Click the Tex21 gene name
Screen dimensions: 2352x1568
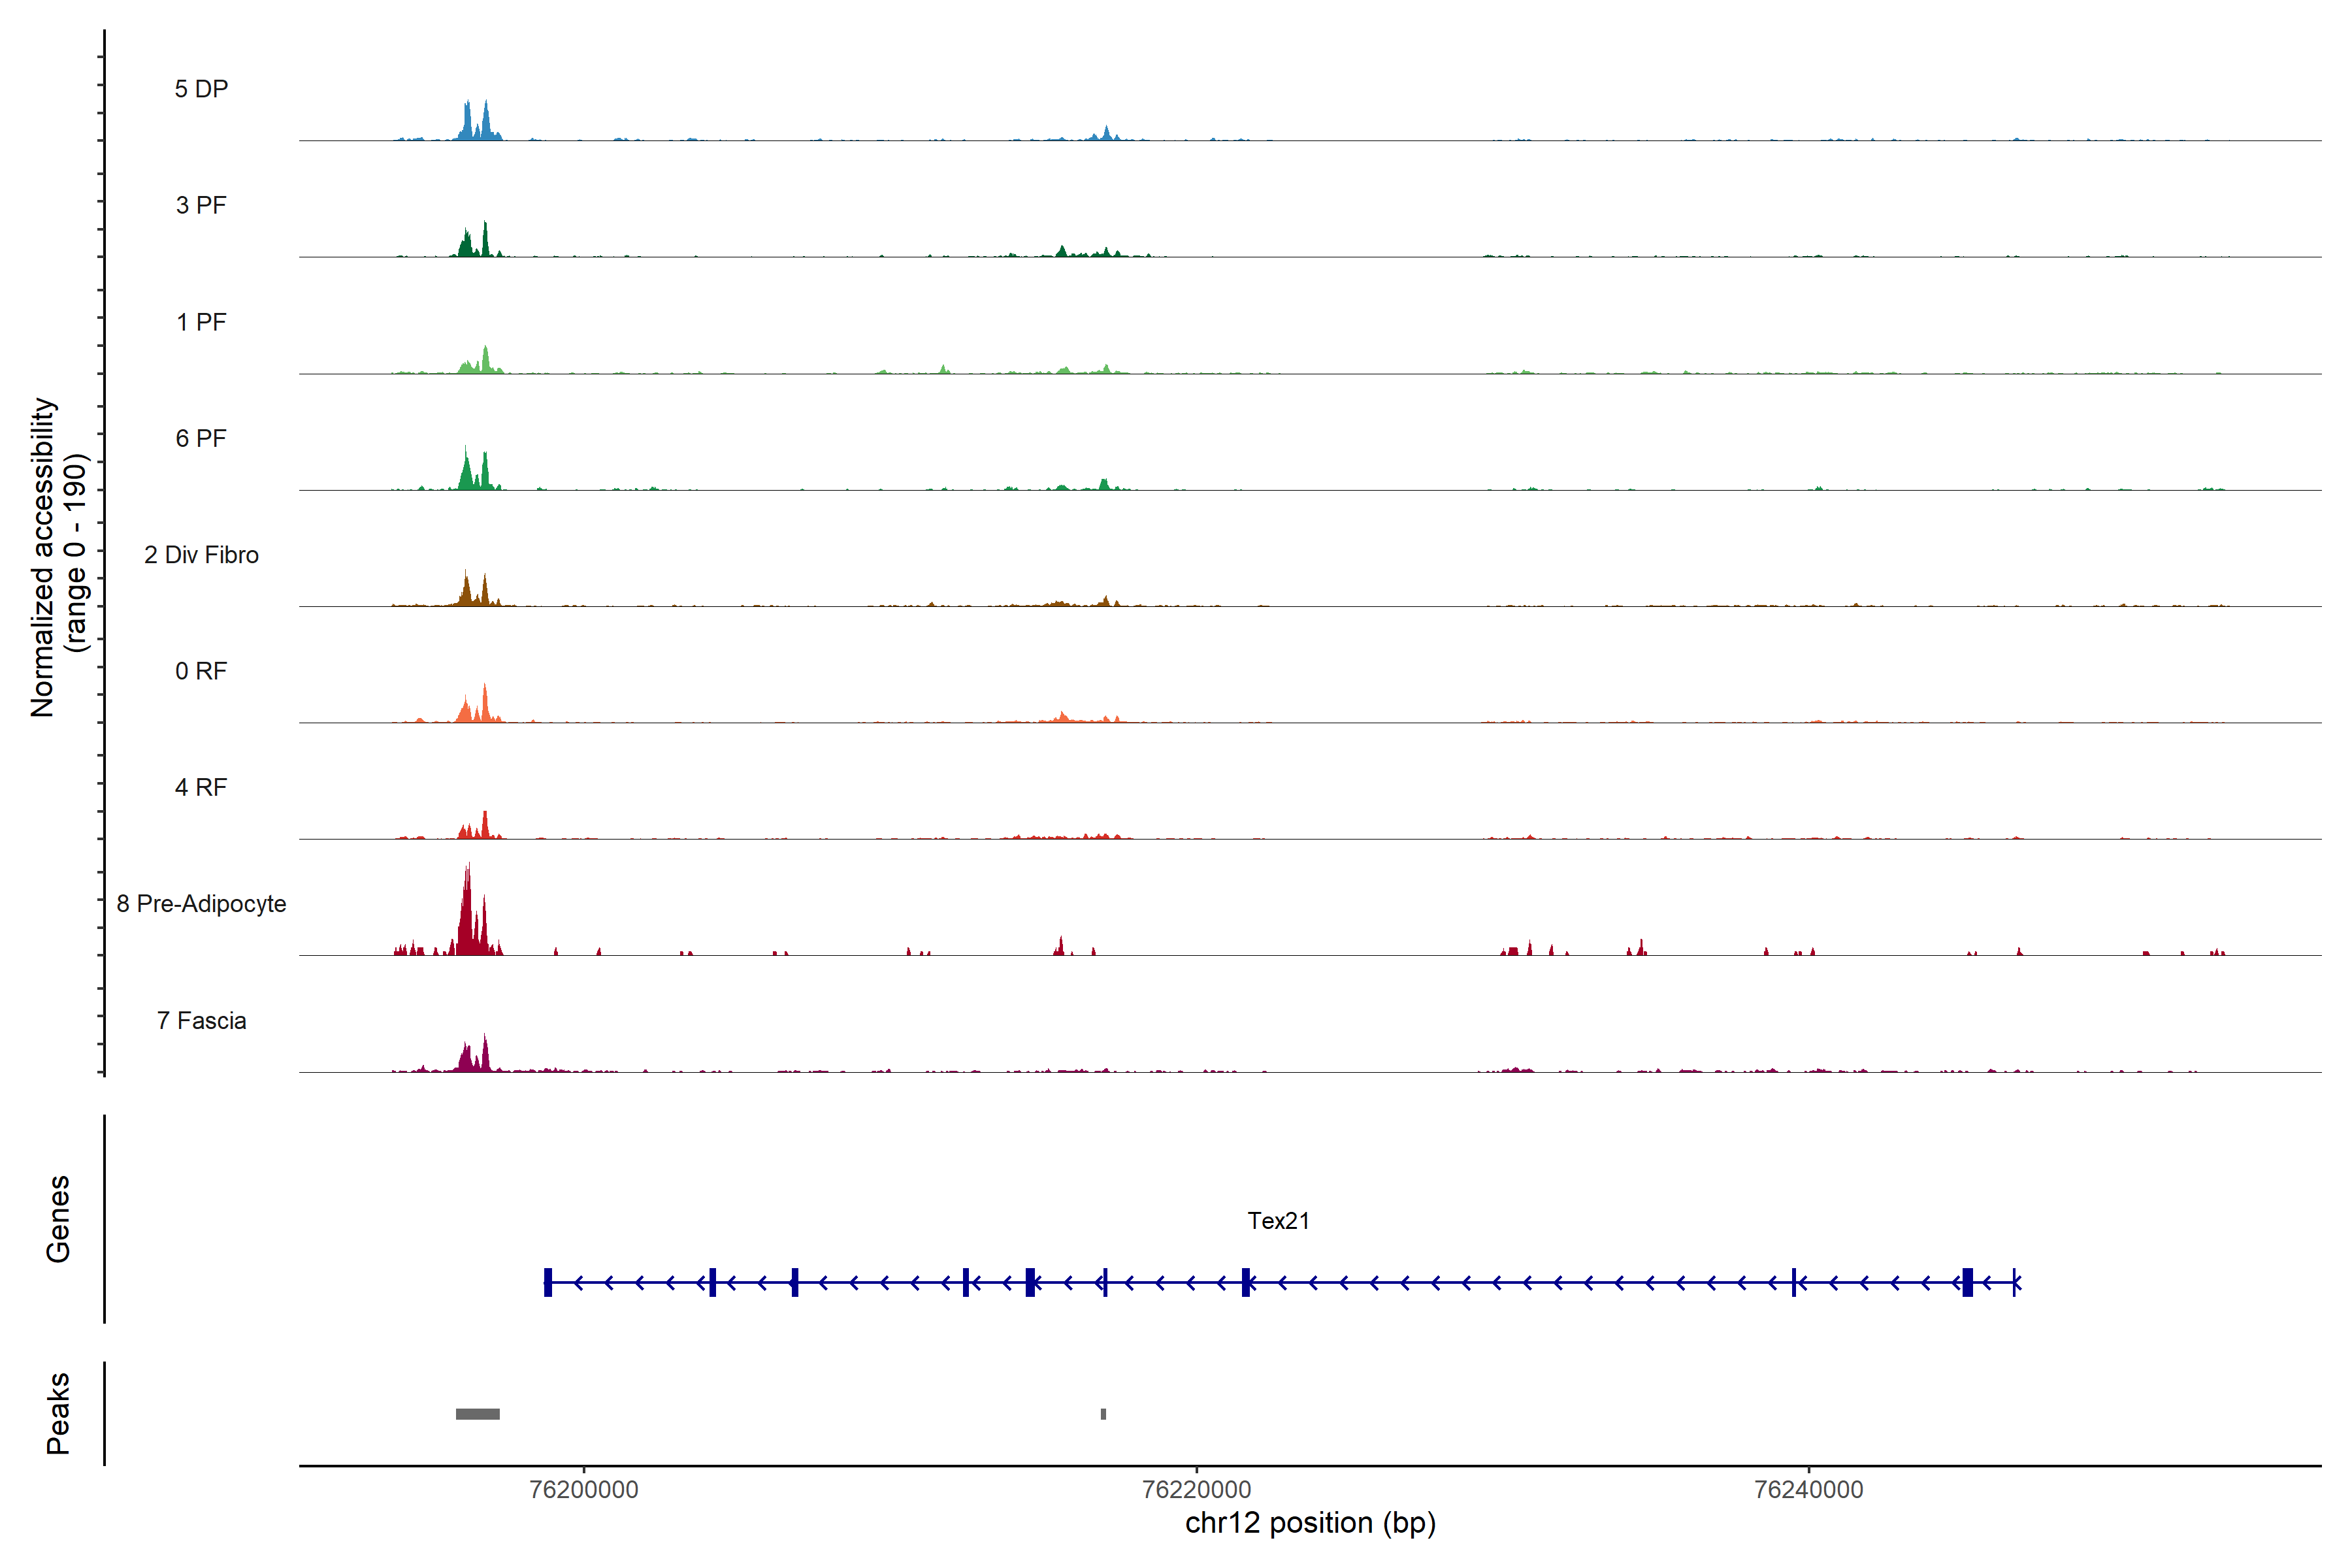pos(1278,1221)
